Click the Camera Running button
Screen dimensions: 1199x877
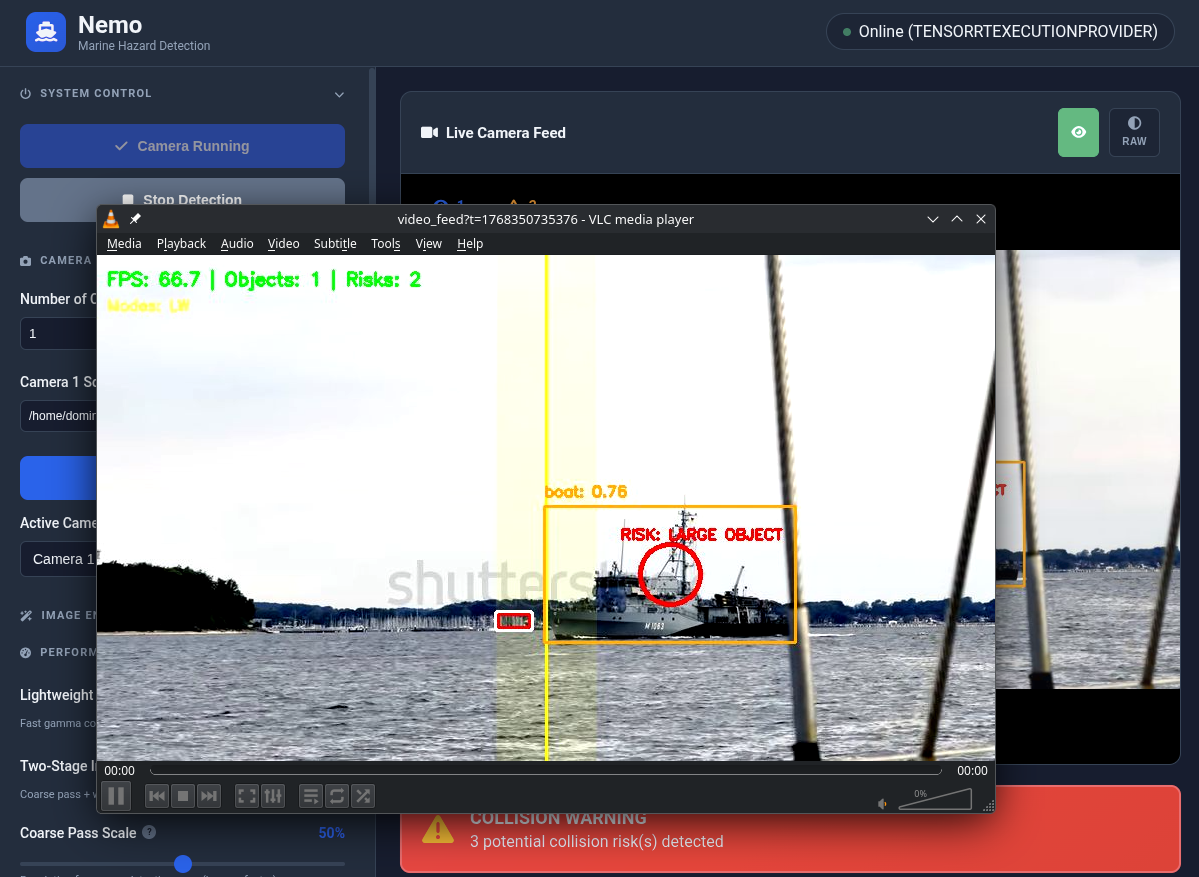click(182, 145)
